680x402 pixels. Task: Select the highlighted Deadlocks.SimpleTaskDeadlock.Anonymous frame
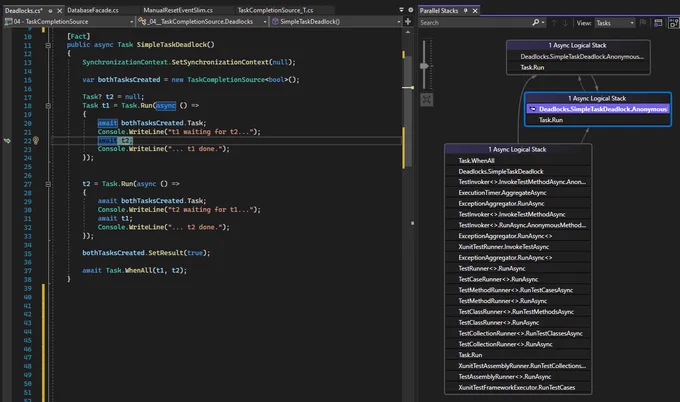click(598, 109)
